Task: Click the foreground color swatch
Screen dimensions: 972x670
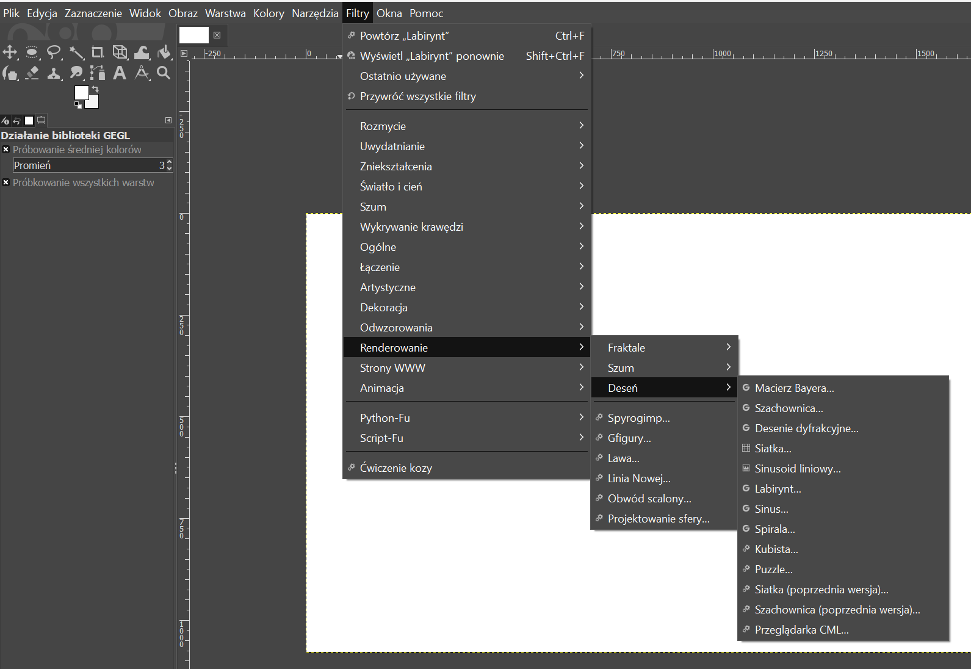Action: (81, 92)
